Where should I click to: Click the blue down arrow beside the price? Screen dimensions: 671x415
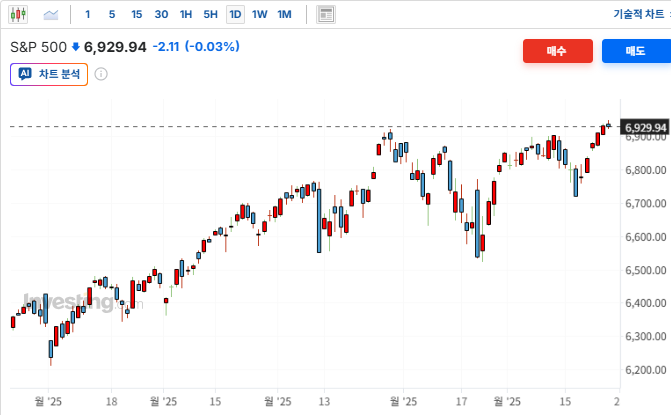click(x=76, y=47)
